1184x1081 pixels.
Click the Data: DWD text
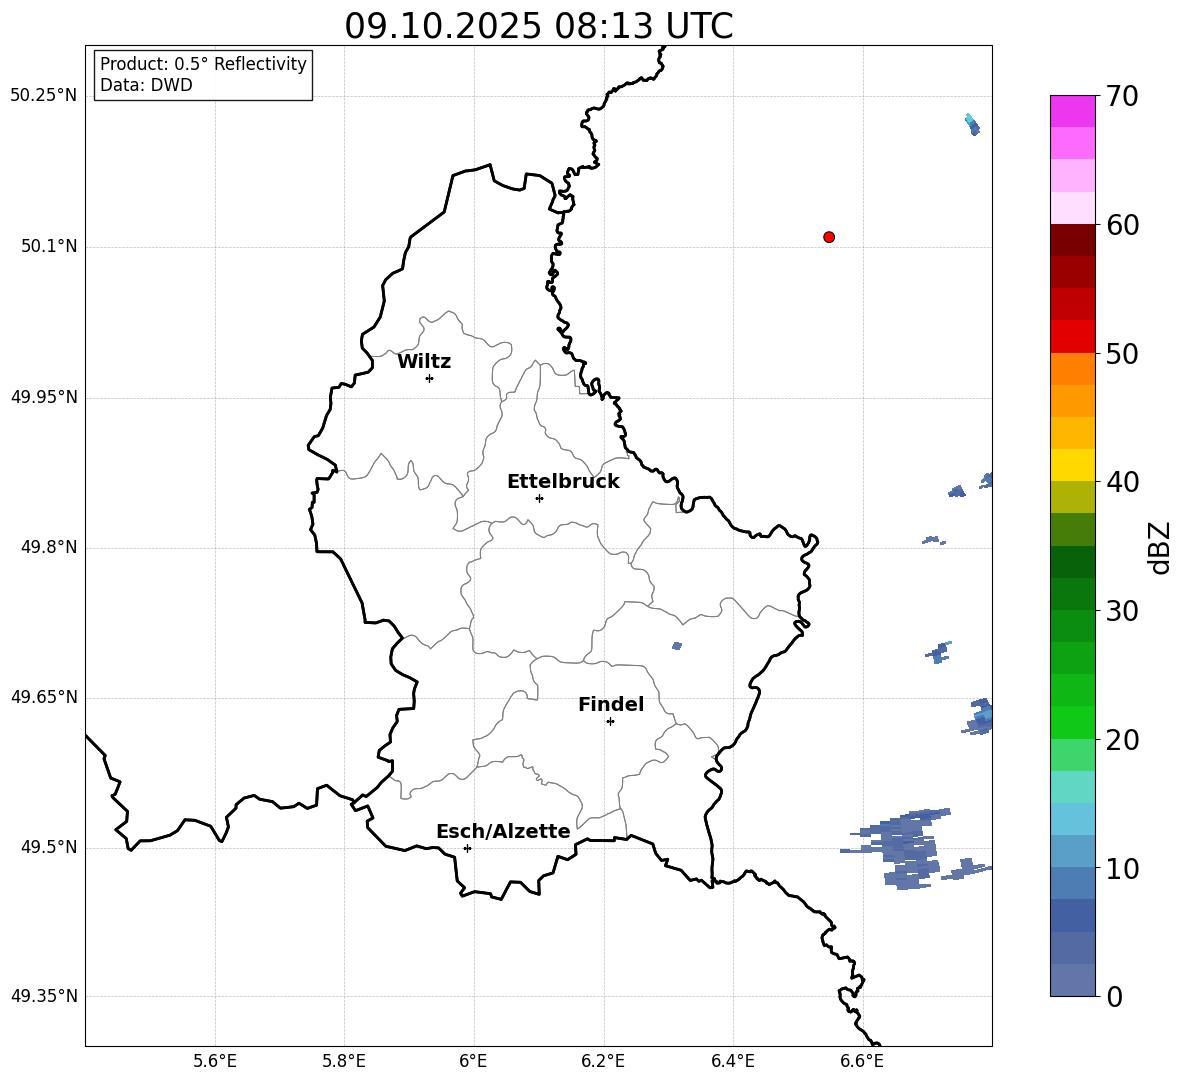click(146, 85)
